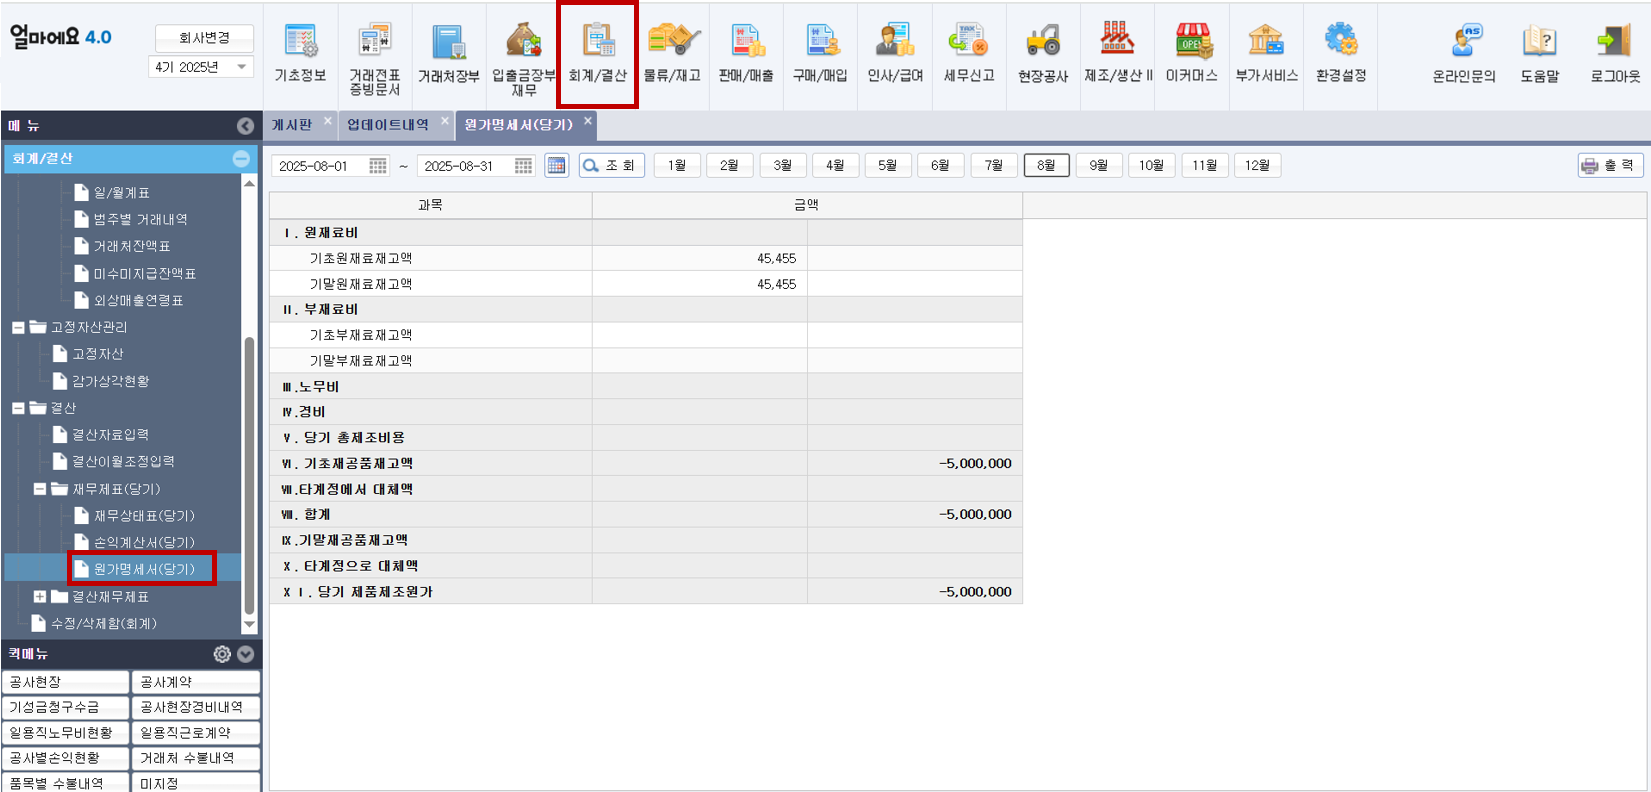Open the 부가서비스 icon

click(1266, 54)
